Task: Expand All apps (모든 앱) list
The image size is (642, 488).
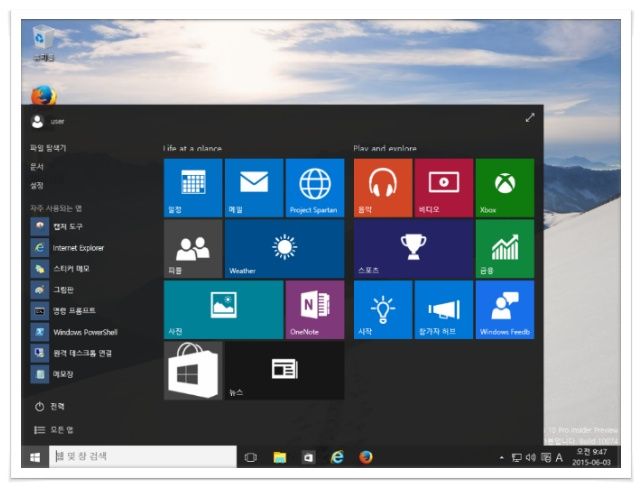Action: (x=54, y=429)
